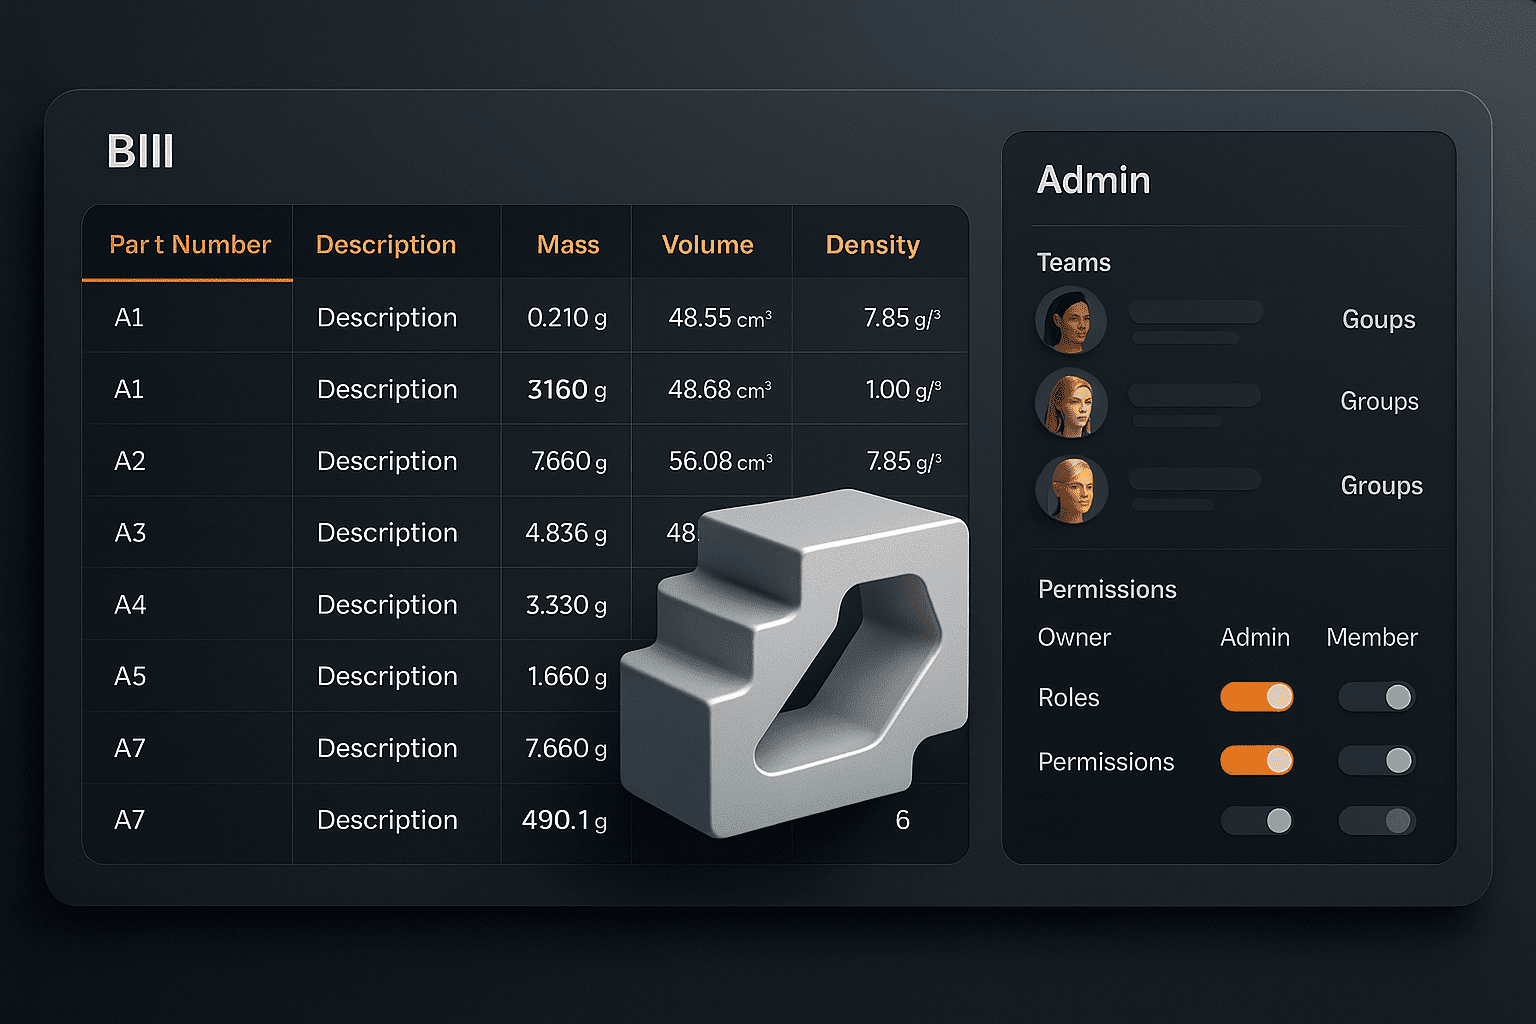The height and width of the screenshot is (1024, 1536).
Task: Open Groups beside the red-haired avatar
Action: coord(1380,402)
